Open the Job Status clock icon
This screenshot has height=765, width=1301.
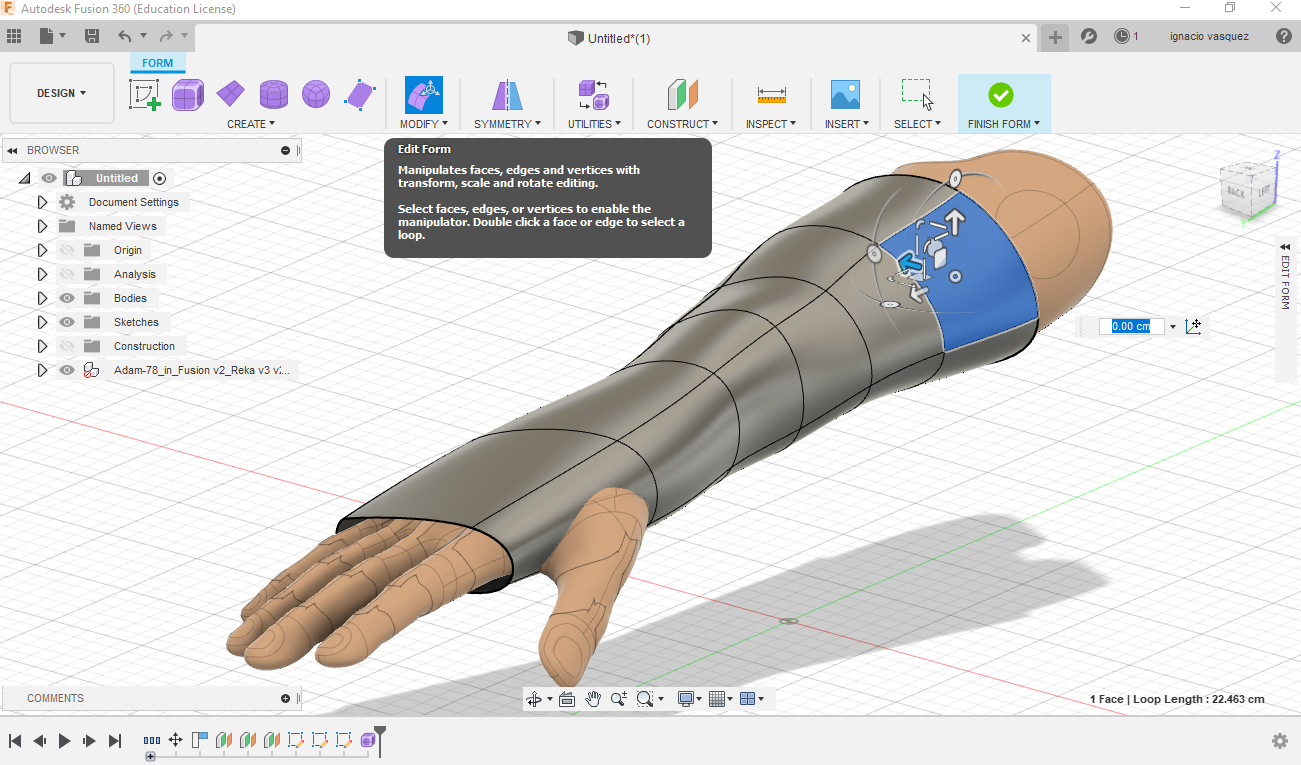tap(1122, 36)
